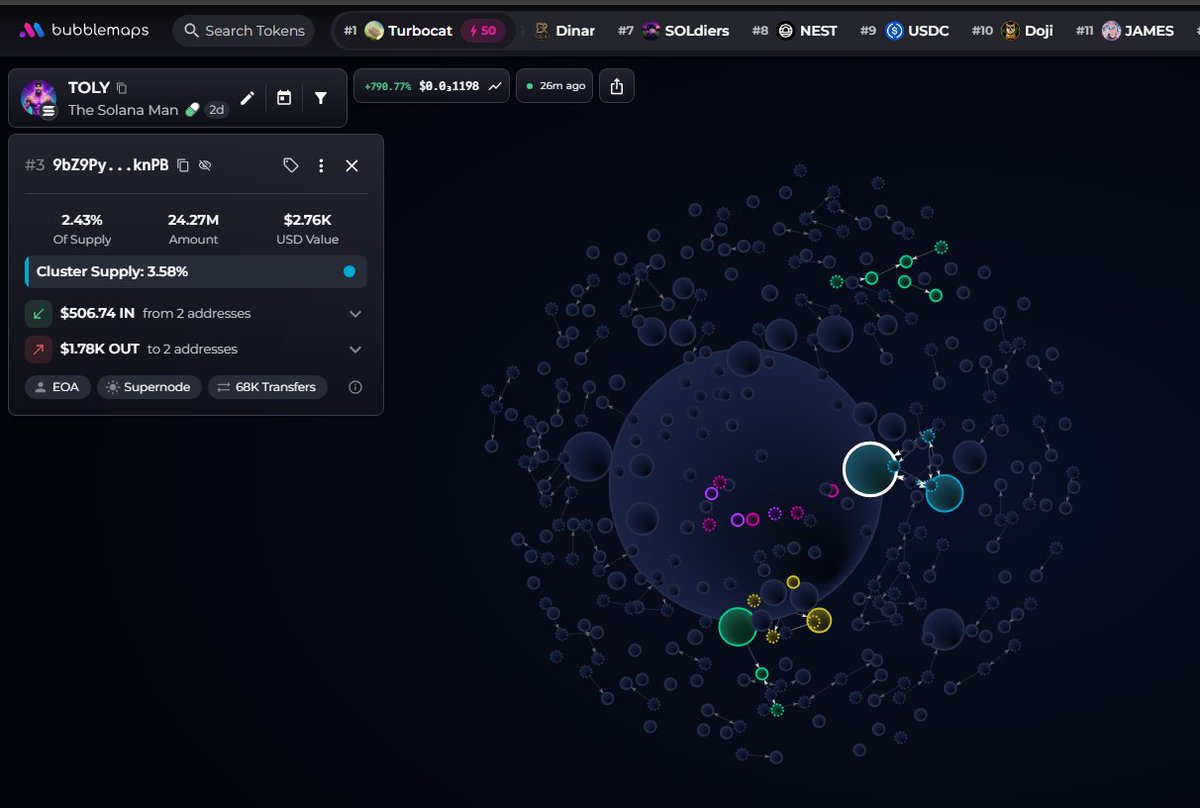Open the three-dot more options menu
Screen dimensions: 1200x808
click(x=321, y=165)
